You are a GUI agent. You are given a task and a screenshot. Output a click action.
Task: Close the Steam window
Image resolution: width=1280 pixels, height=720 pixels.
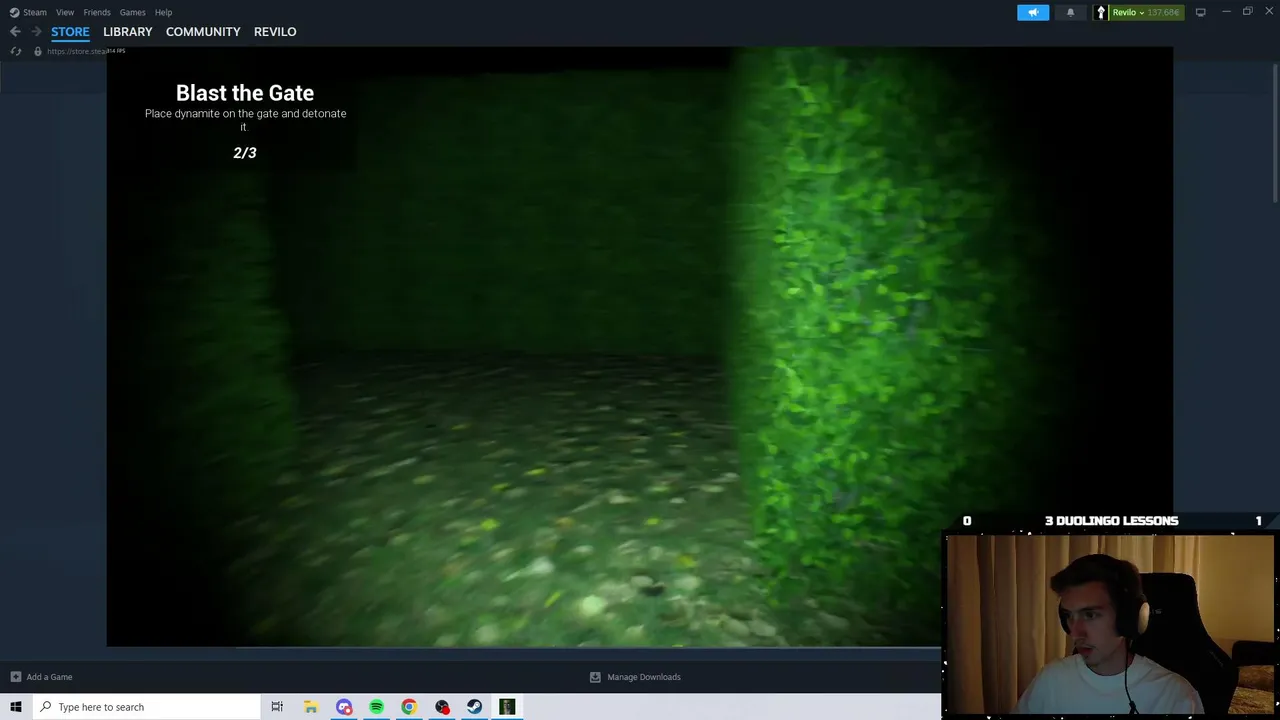coord(1269,12)
